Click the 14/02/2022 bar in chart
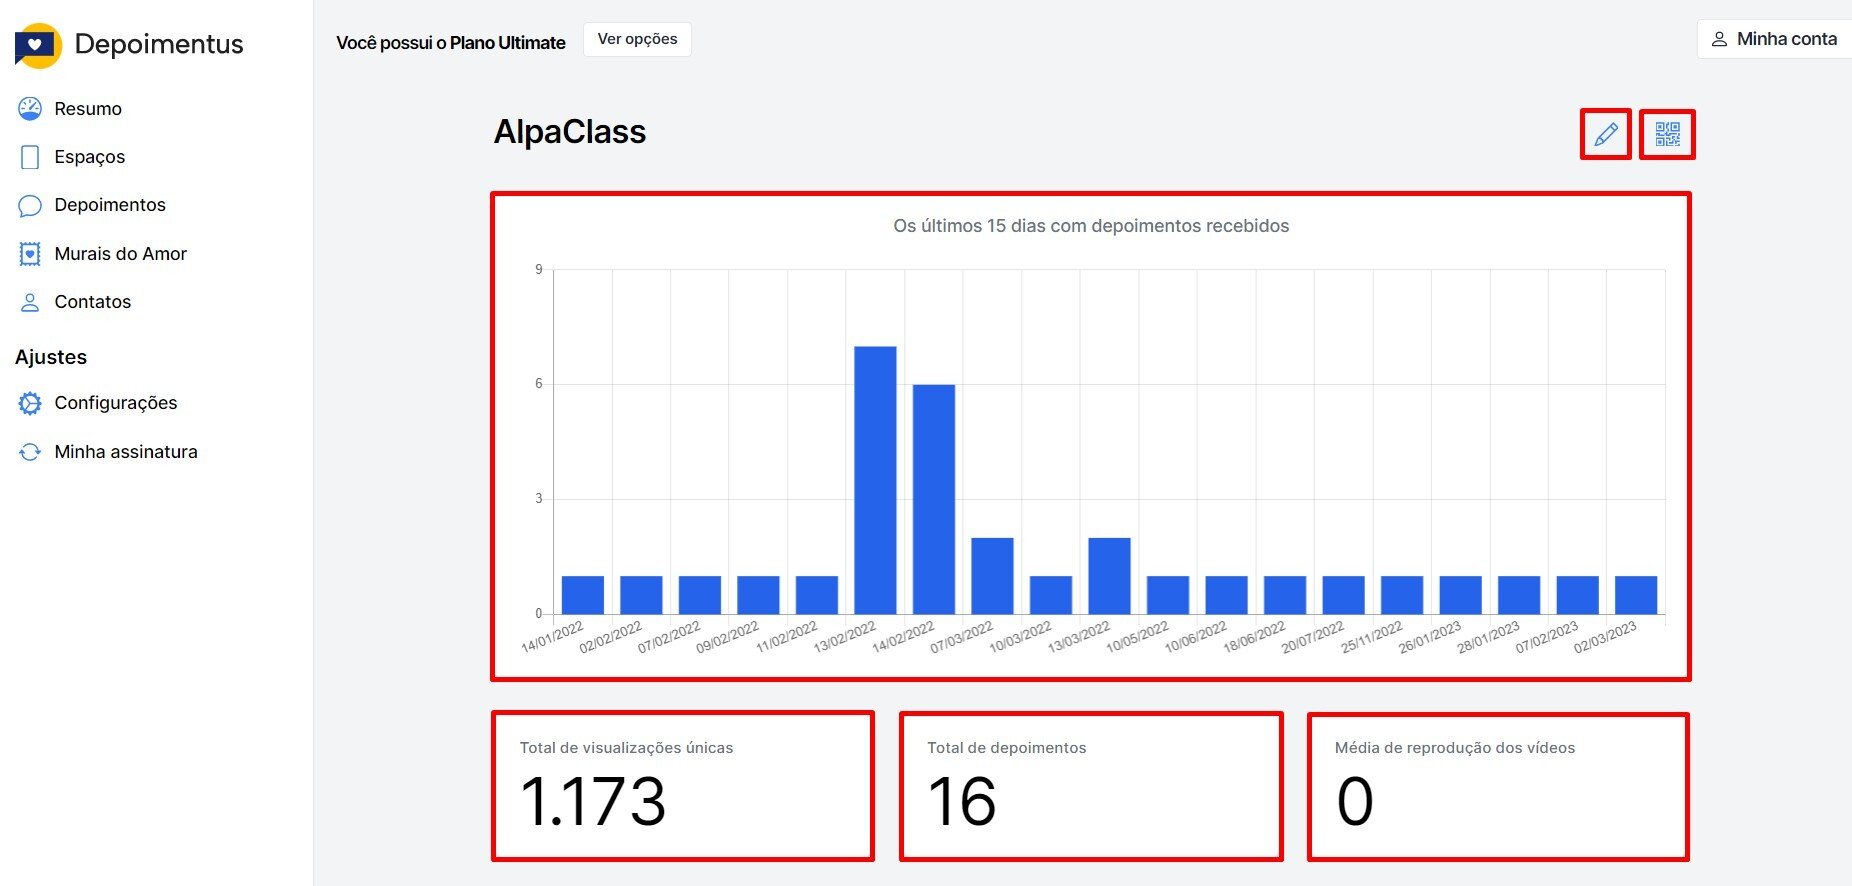This screenshot has width=1852, height=886. tap(933, 499)
